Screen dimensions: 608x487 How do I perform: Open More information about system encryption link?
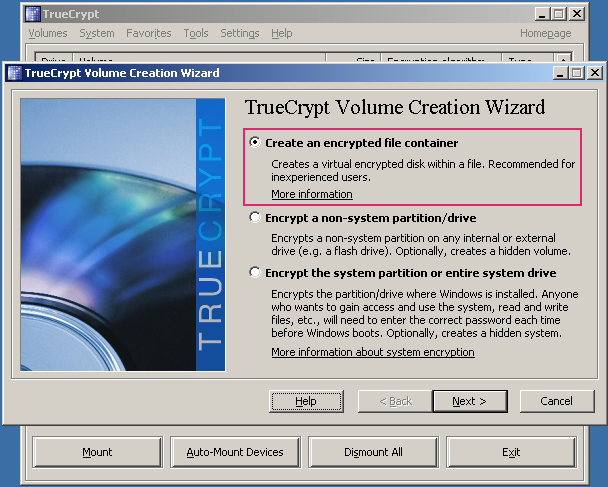pyautogui.click(x=373, y=352)
